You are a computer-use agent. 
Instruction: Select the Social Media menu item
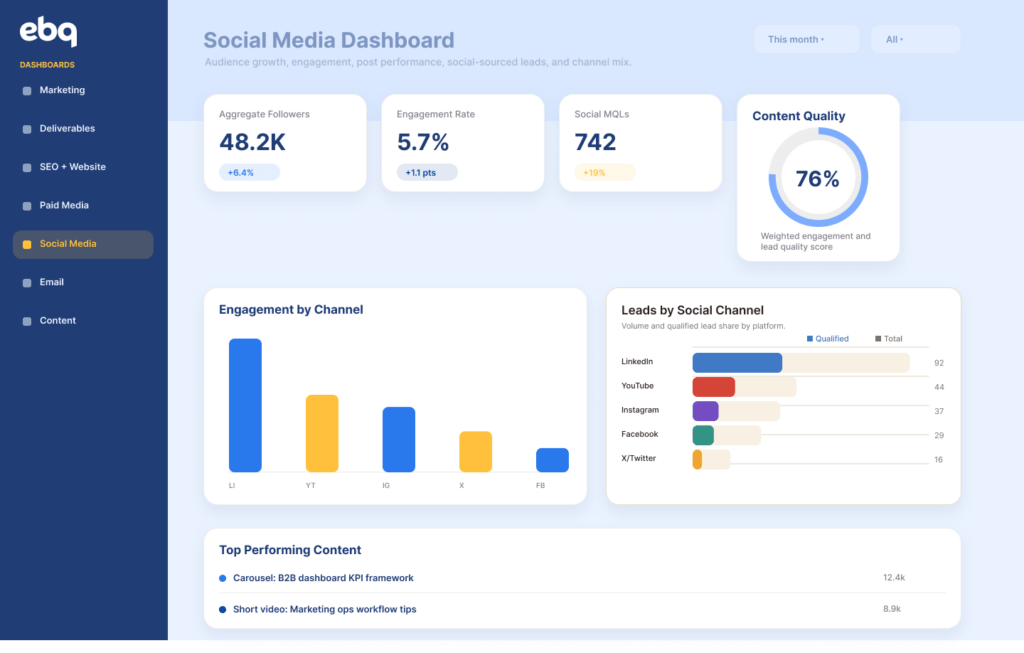(83, 244)
